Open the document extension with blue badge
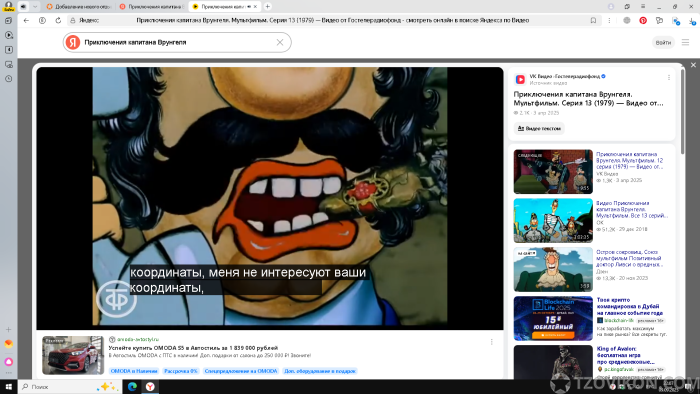Image resolution: width=700 pixels, height=394 pixels. tap(676, 21)
